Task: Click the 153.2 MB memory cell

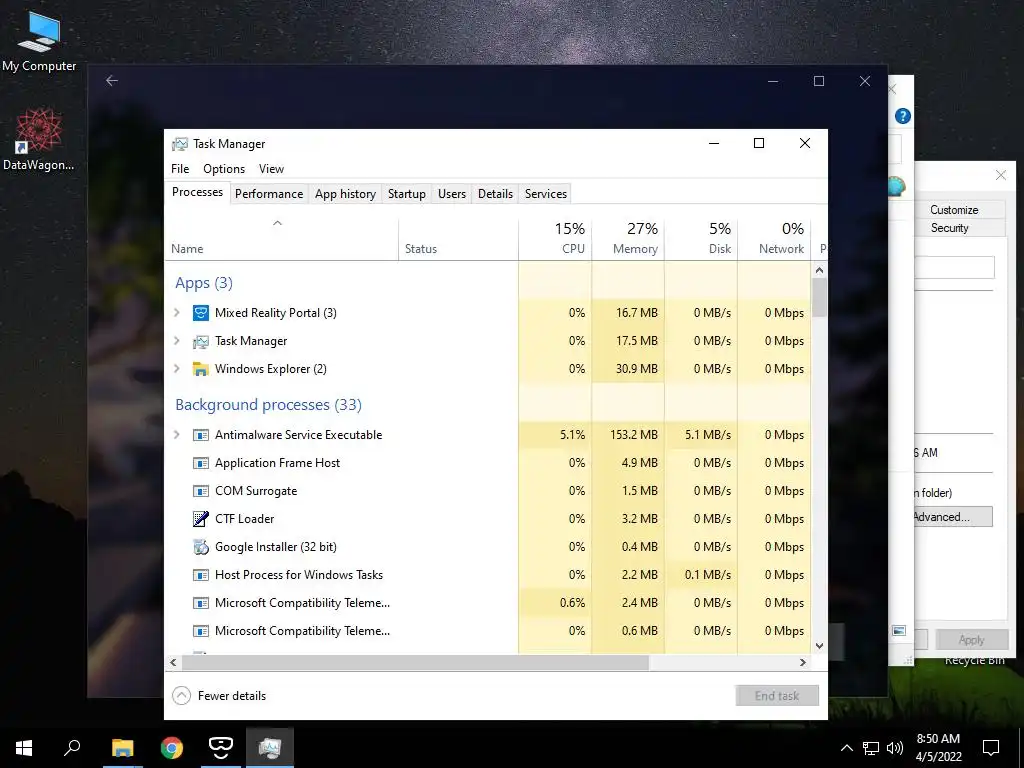Action: pyautogui.click(x=628, y=435)
